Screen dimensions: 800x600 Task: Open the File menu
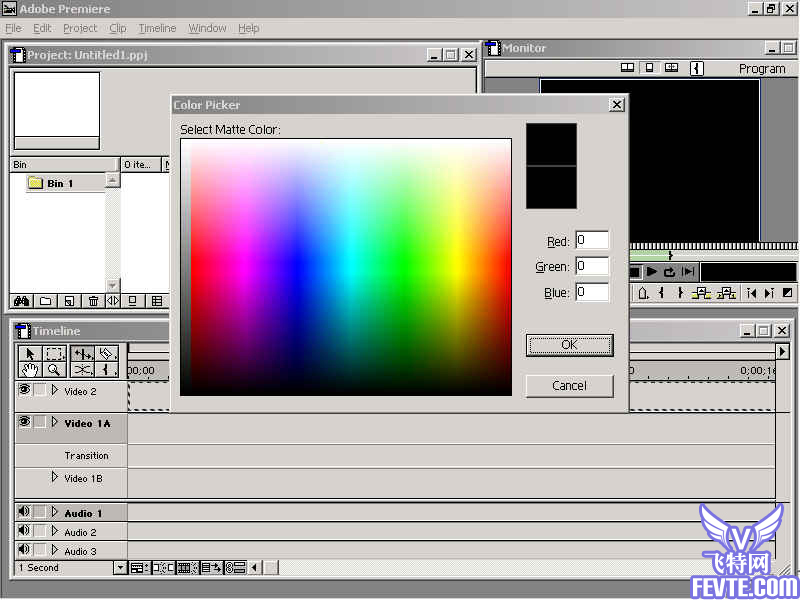coord(13,29)
